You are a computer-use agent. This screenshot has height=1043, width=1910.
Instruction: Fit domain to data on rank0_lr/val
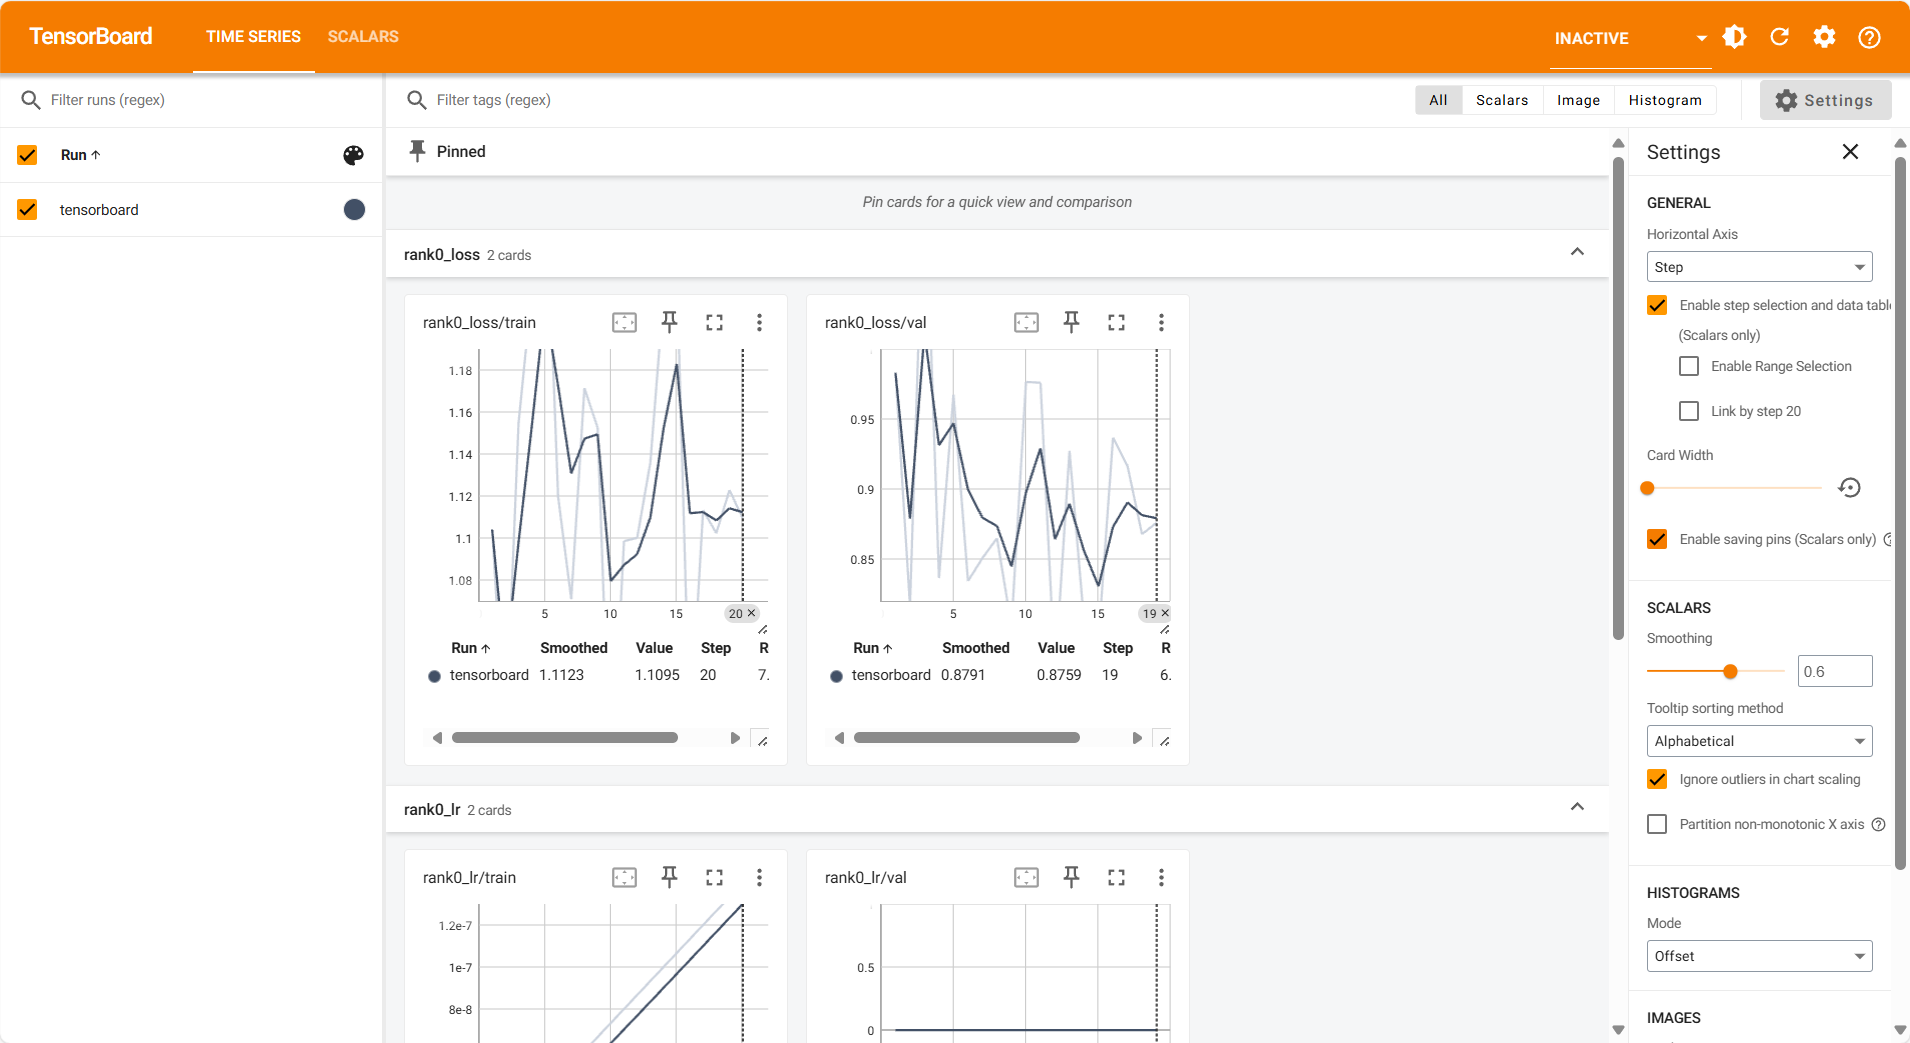pyautogui.click(x=1026, y=877)
